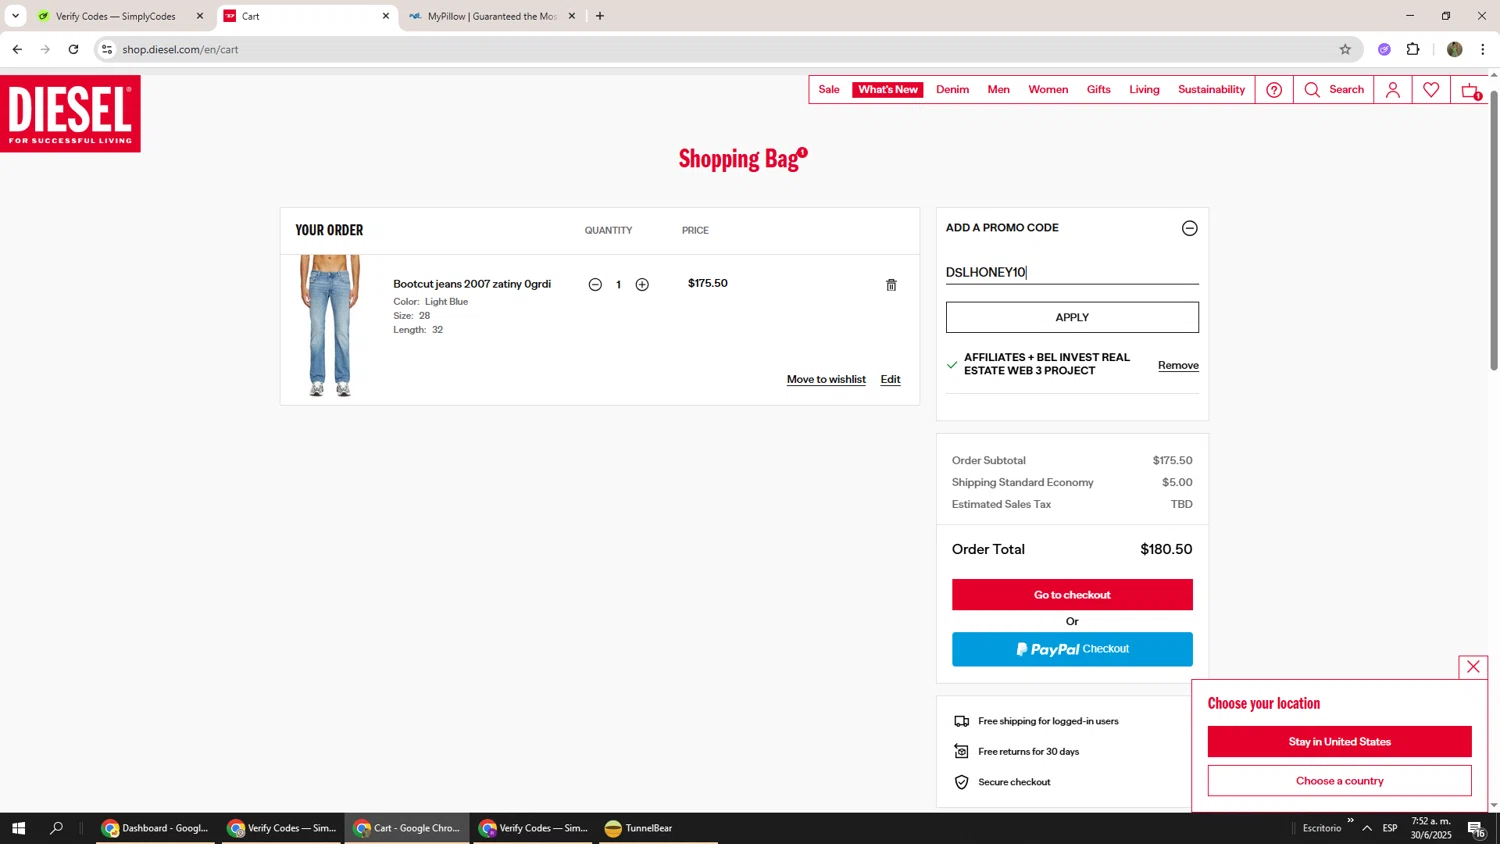Click the Diesel logo
The height and width of the screenshot is (844, 1500).
[x=70, y=113]
